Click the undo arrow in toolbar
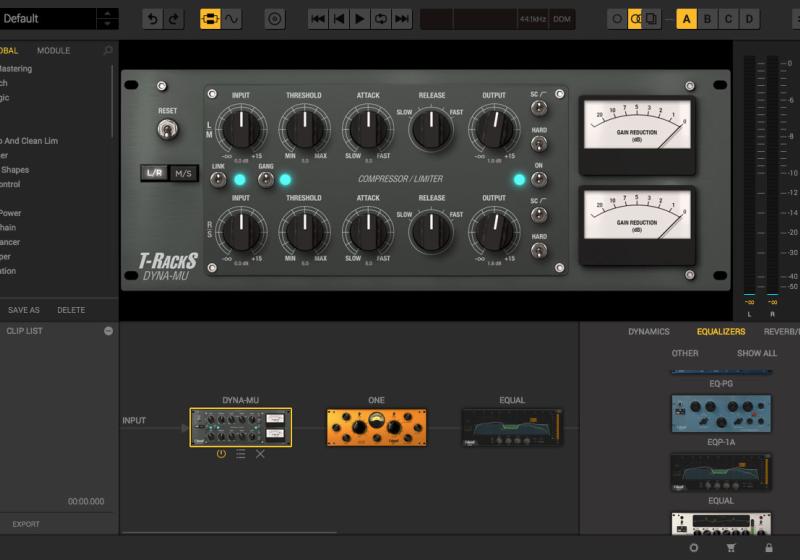The image size is (800, 560). tap(151, 19)
